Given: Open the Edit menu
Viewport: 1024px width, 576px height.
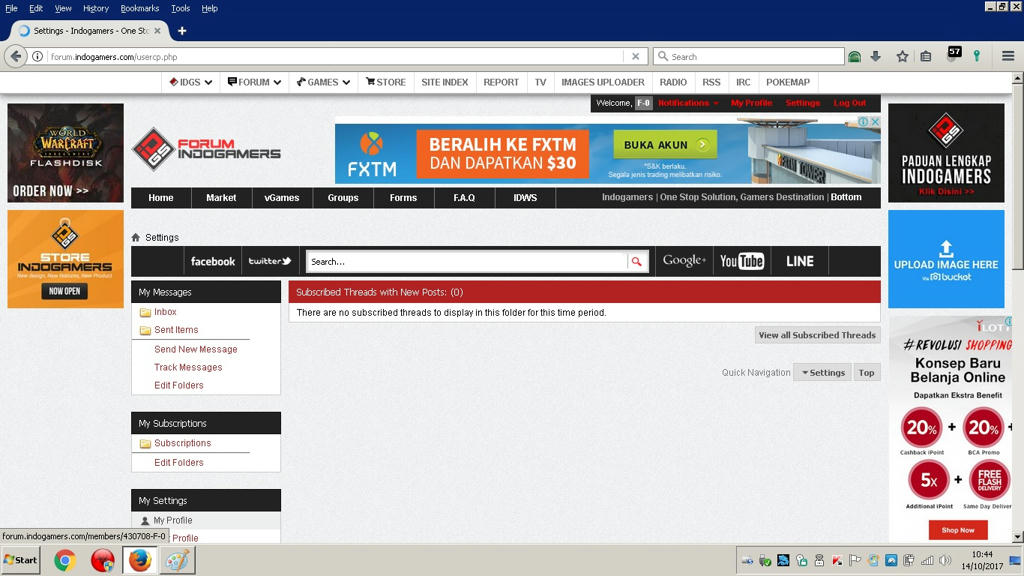Looking at the screenshot, I should [x=36, y=8].
